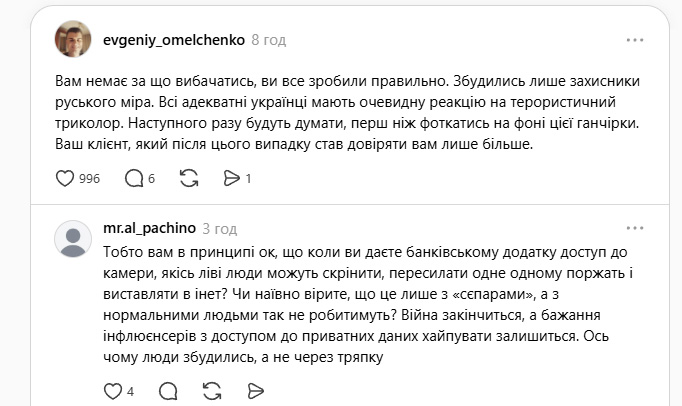Repost evgeniy_omelchenko's post
682x406 pixels.
188,179
